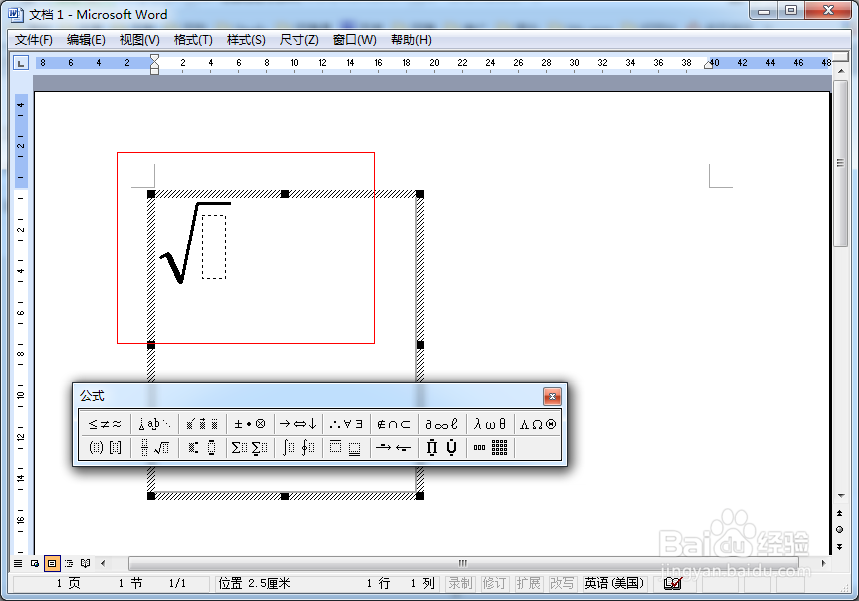
Task: Open the fence templates palette (brackets)
Action: tap(106, 448)
